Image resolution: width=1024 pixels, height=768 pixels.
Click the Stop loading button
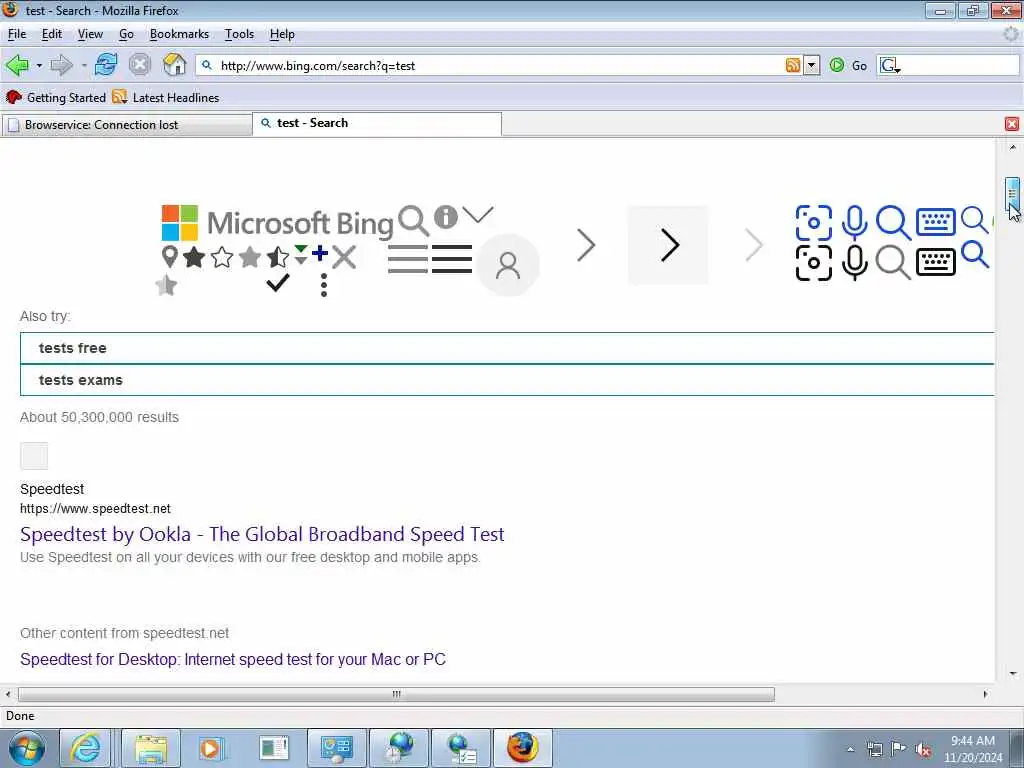139,65
